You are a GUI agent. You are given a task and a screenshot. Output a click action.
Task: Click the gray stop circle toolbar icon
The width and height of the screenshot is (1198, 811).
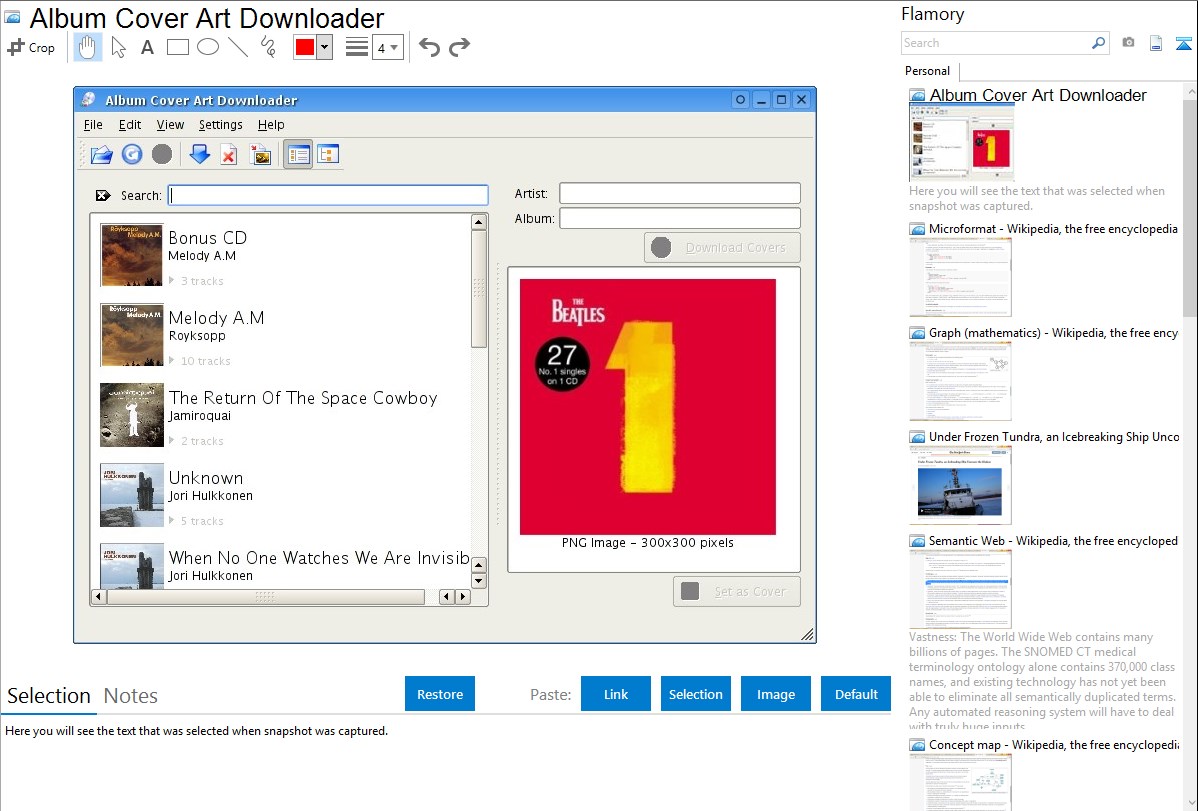[162, 154]
